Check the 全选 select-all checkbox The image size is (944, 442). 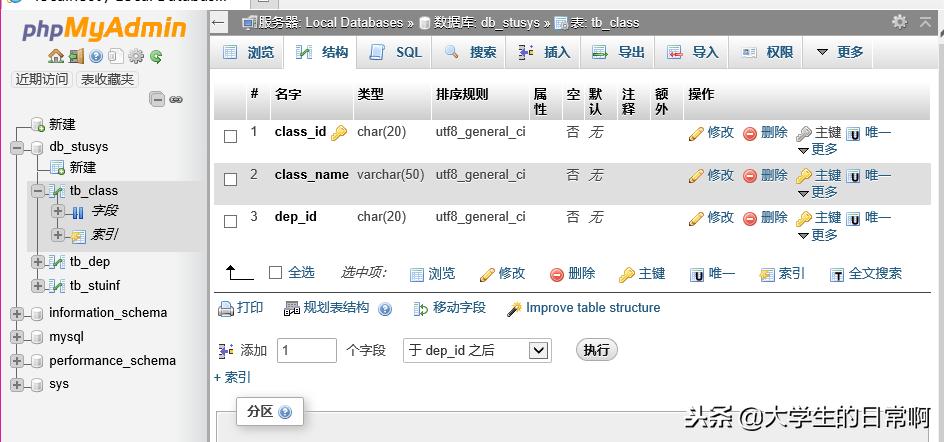point(275,273)
